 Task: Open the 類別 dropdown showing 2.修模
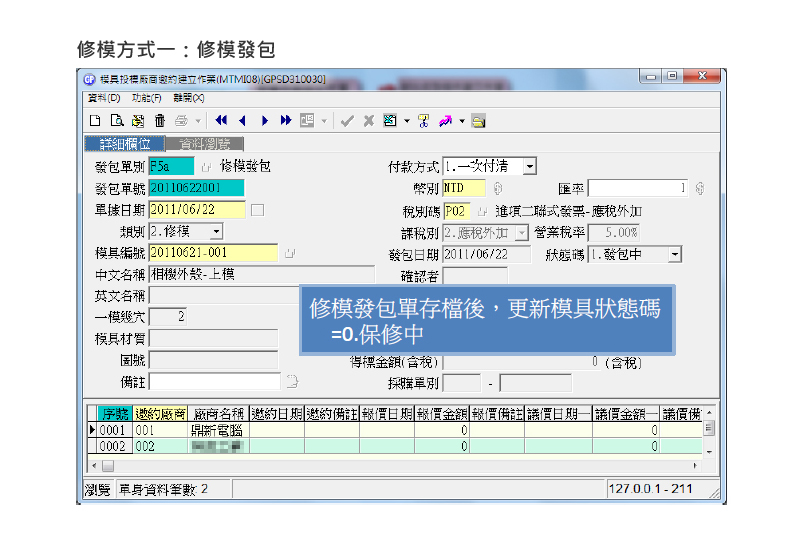pos(216,232)
